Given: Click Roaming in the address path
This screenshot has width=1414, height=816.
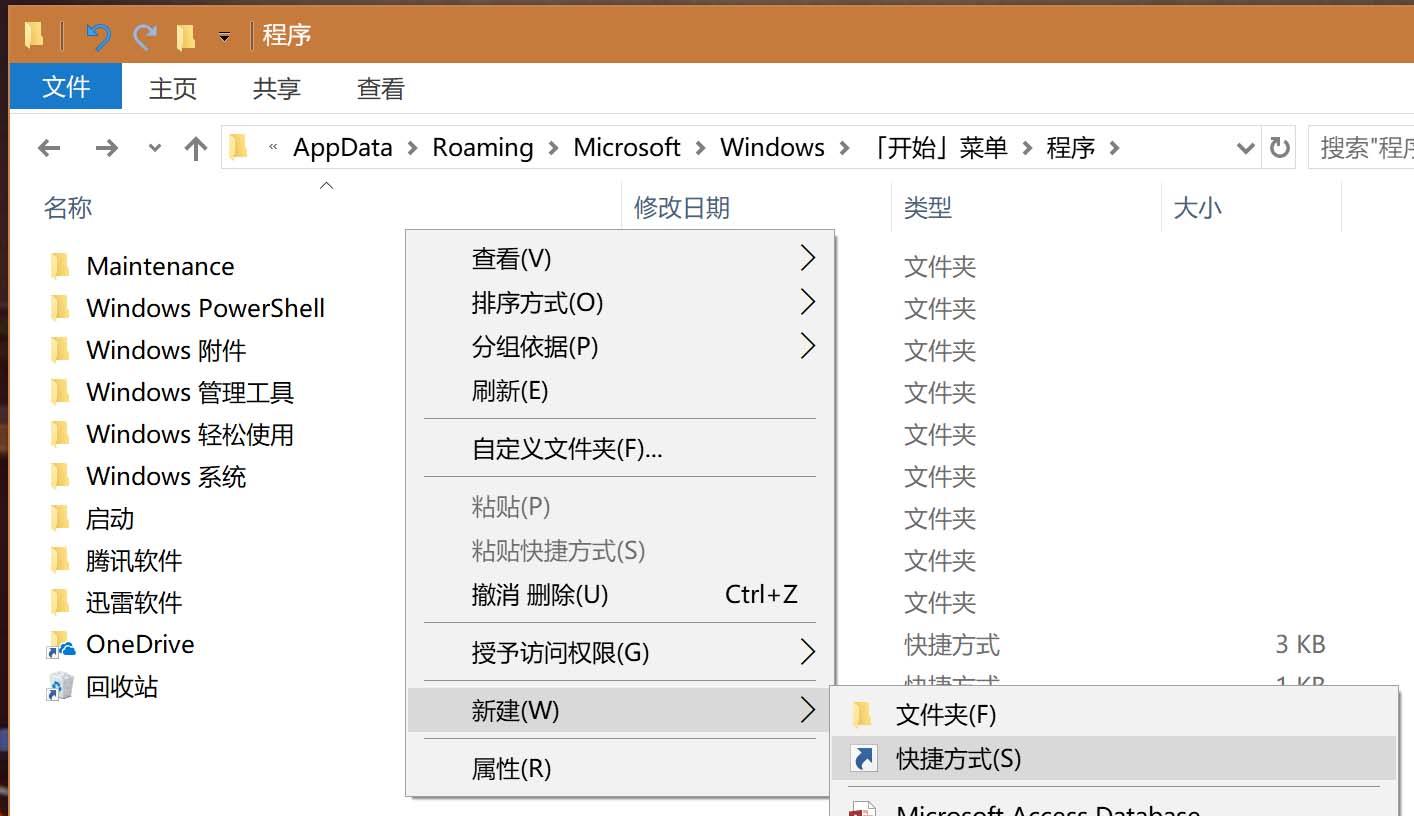Looking at the screenshot, I should tap(482, 148).
